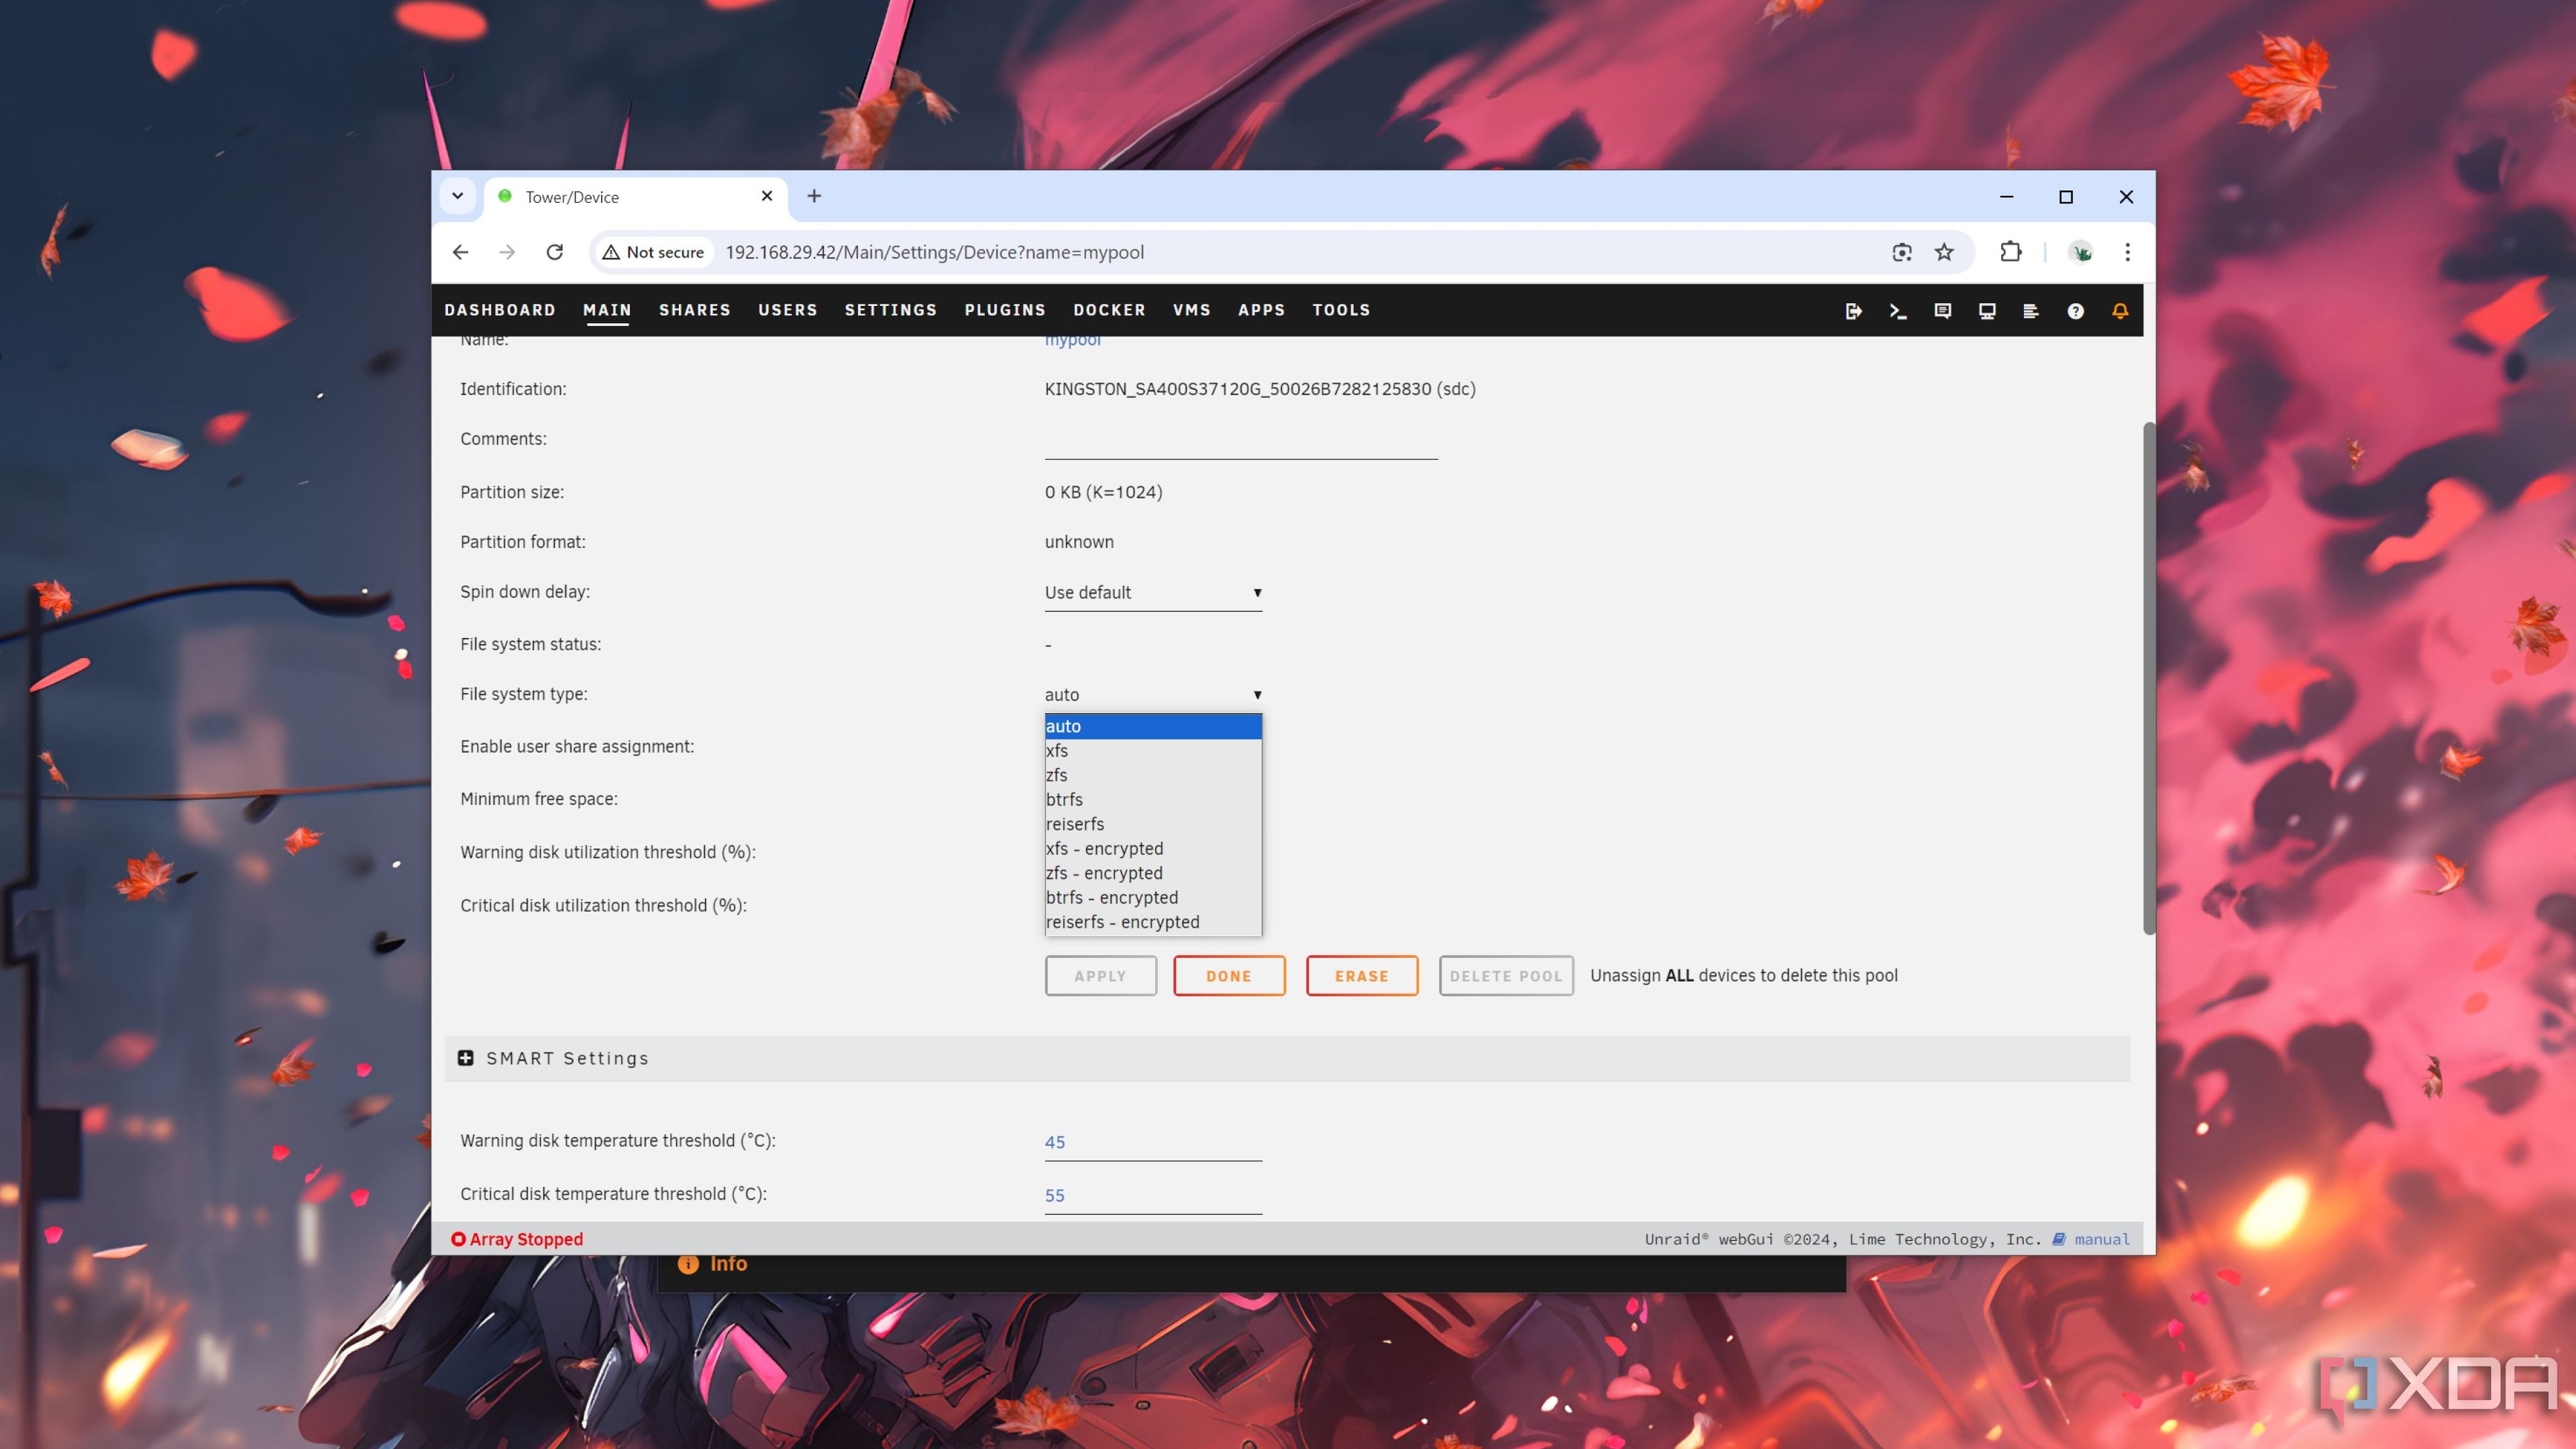The height and width of the screenshot is (1449, 2576).
Task: Click the KINGSTON identification text
Action: [1260, 389]
